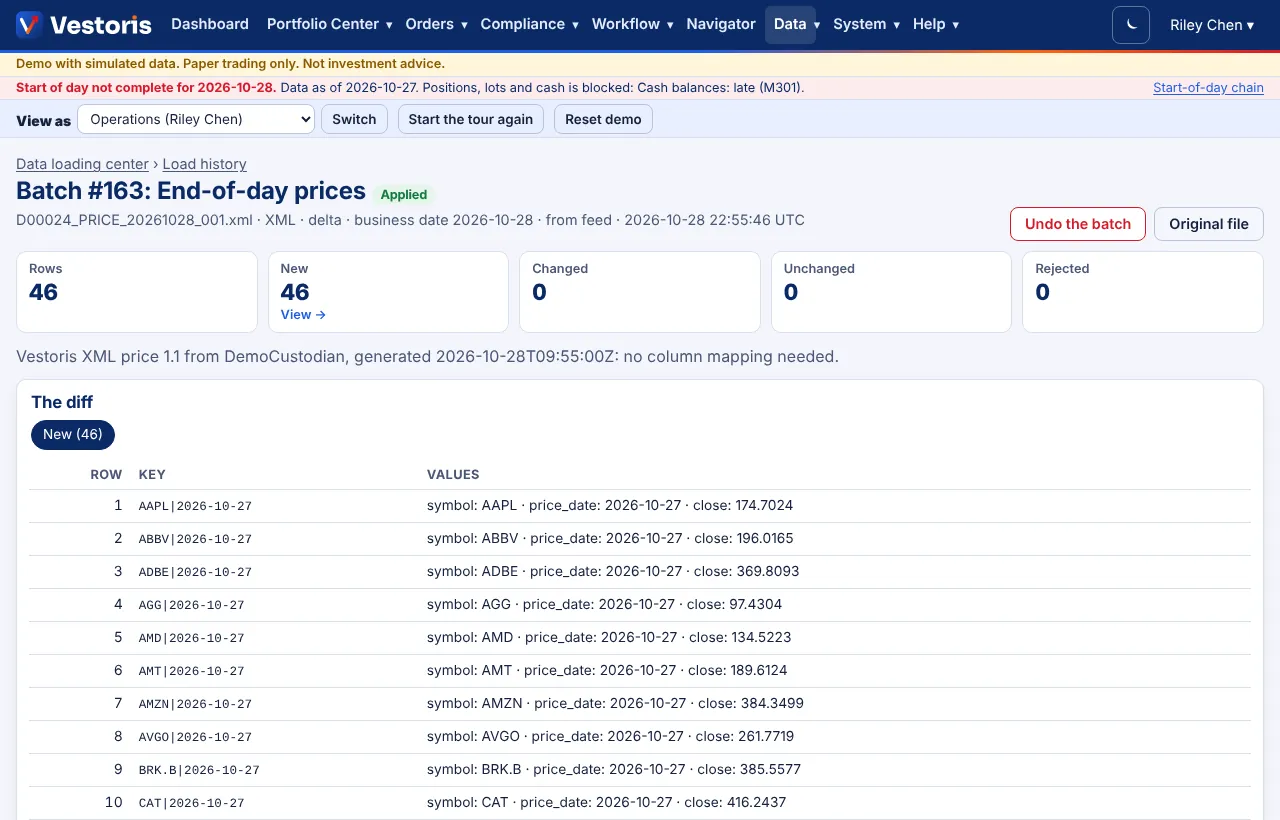Screen dimensions: 1280x820
Task: Click the AVGO|2026-10-27 key
Action: 195,737
